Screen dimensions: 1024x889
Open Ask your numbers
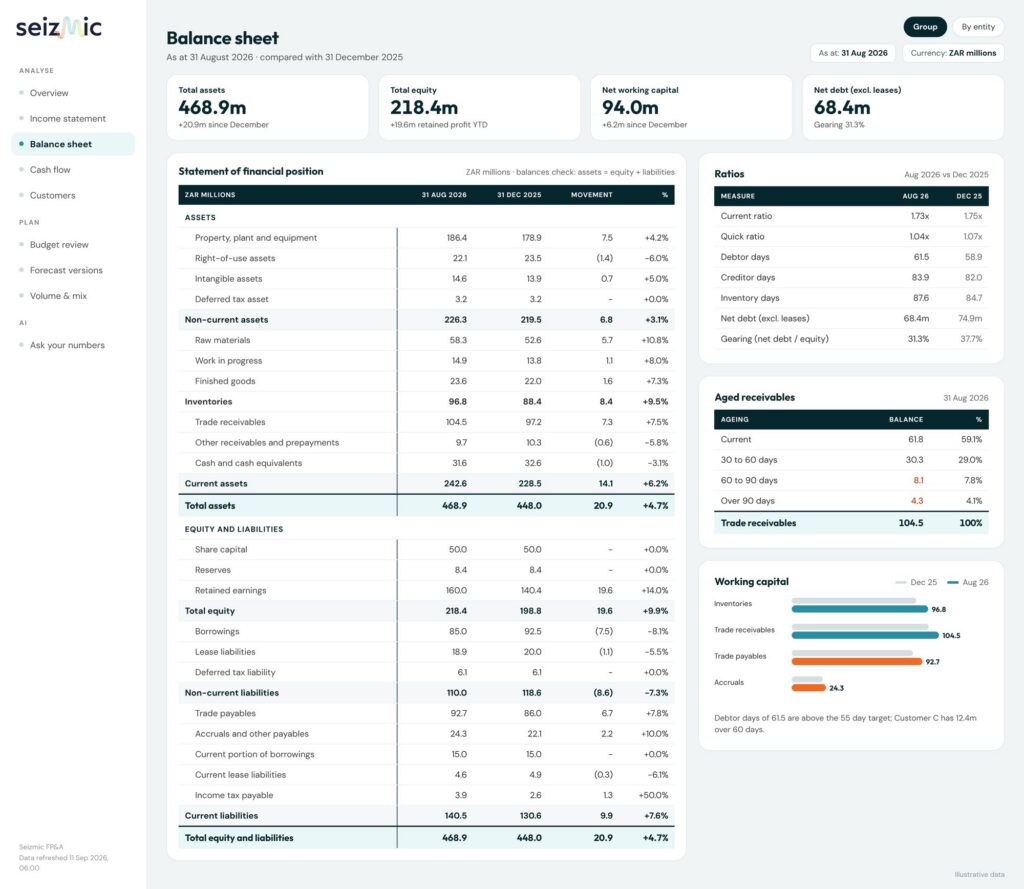(72, 345)
